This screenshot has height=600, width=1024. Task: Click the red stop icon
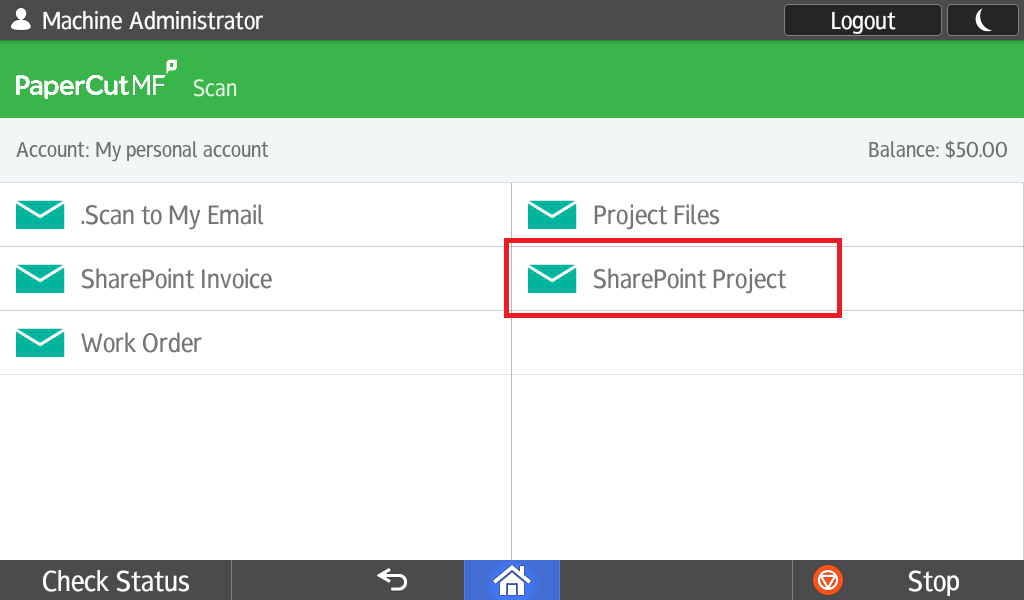[828, 580]
